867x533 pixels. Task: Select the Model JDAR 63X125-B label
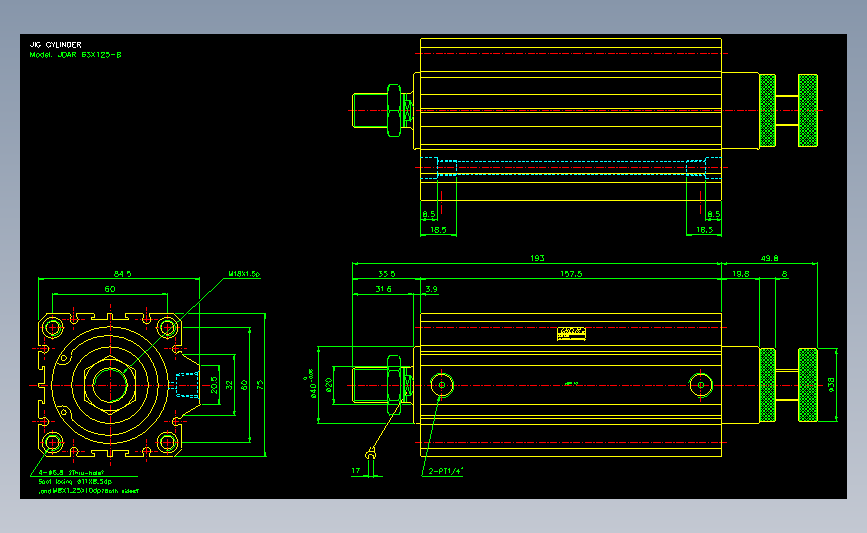coord(75,55)
